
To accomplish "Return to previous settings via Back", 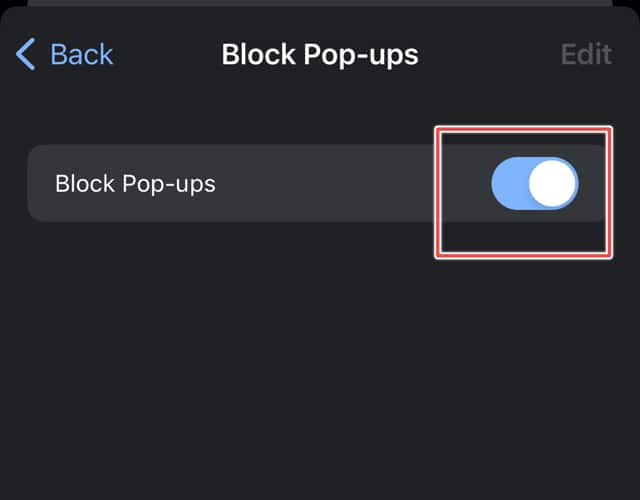I will coord(65,54).
